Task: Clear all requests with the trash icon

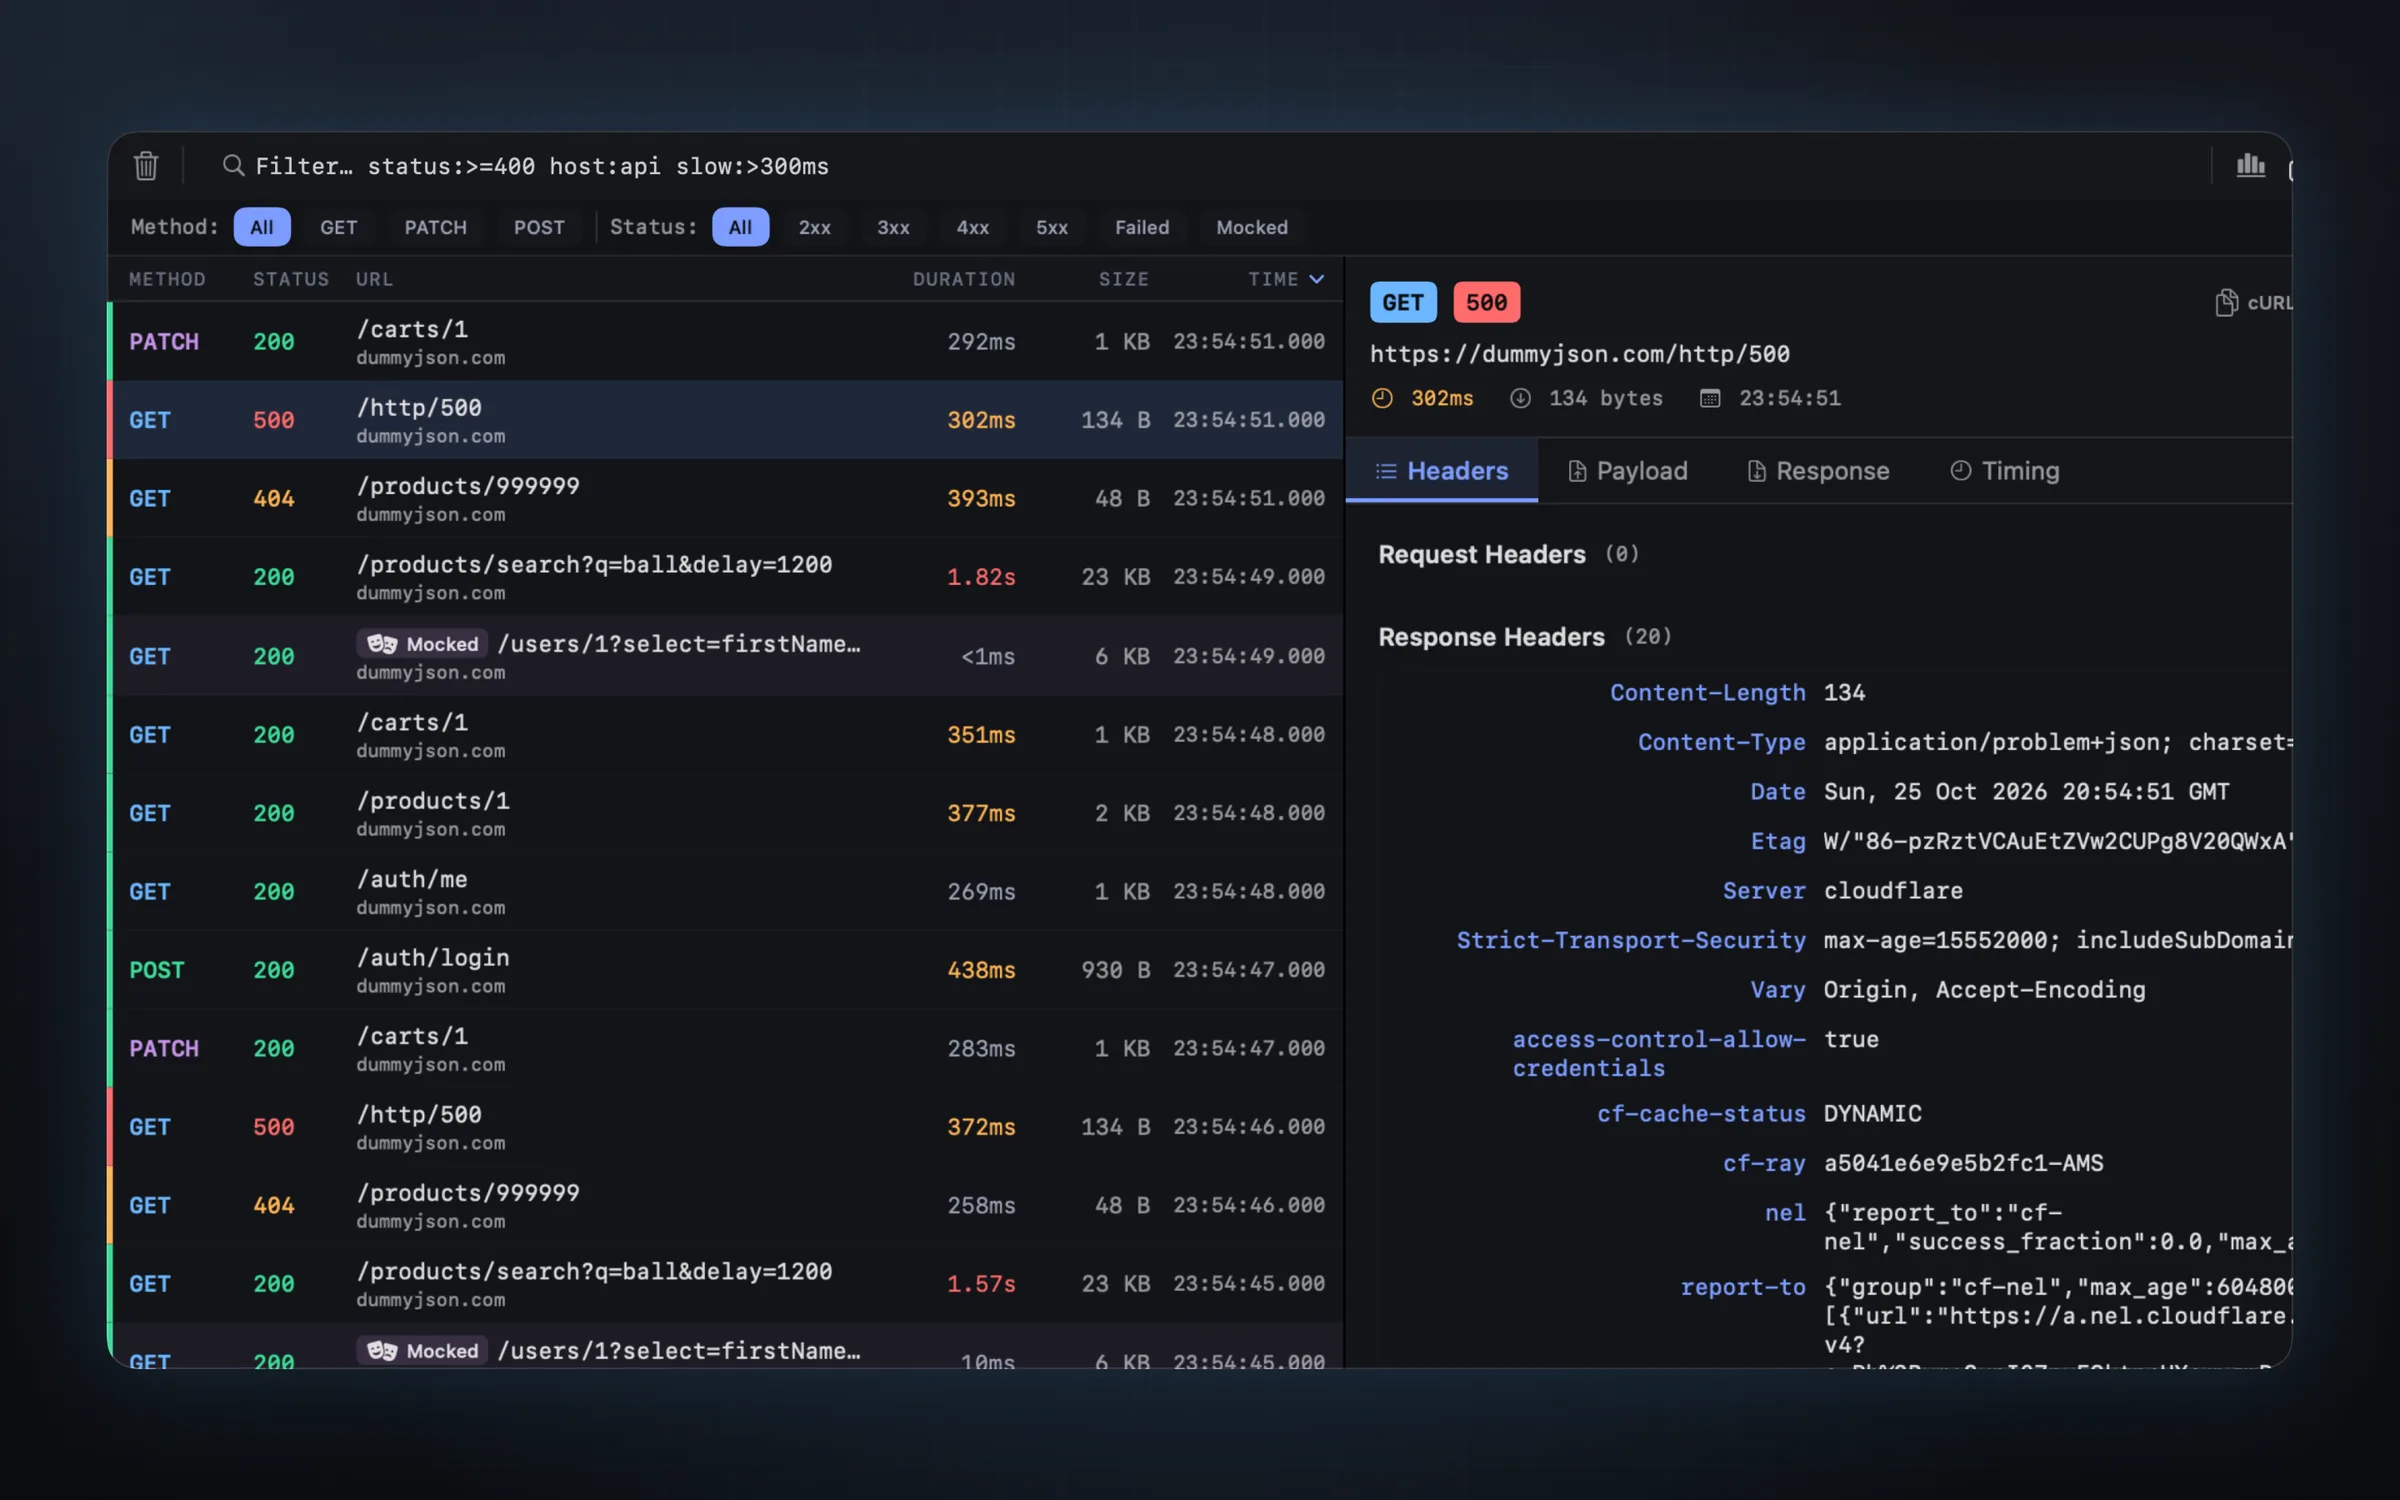Action: (146, 165)
